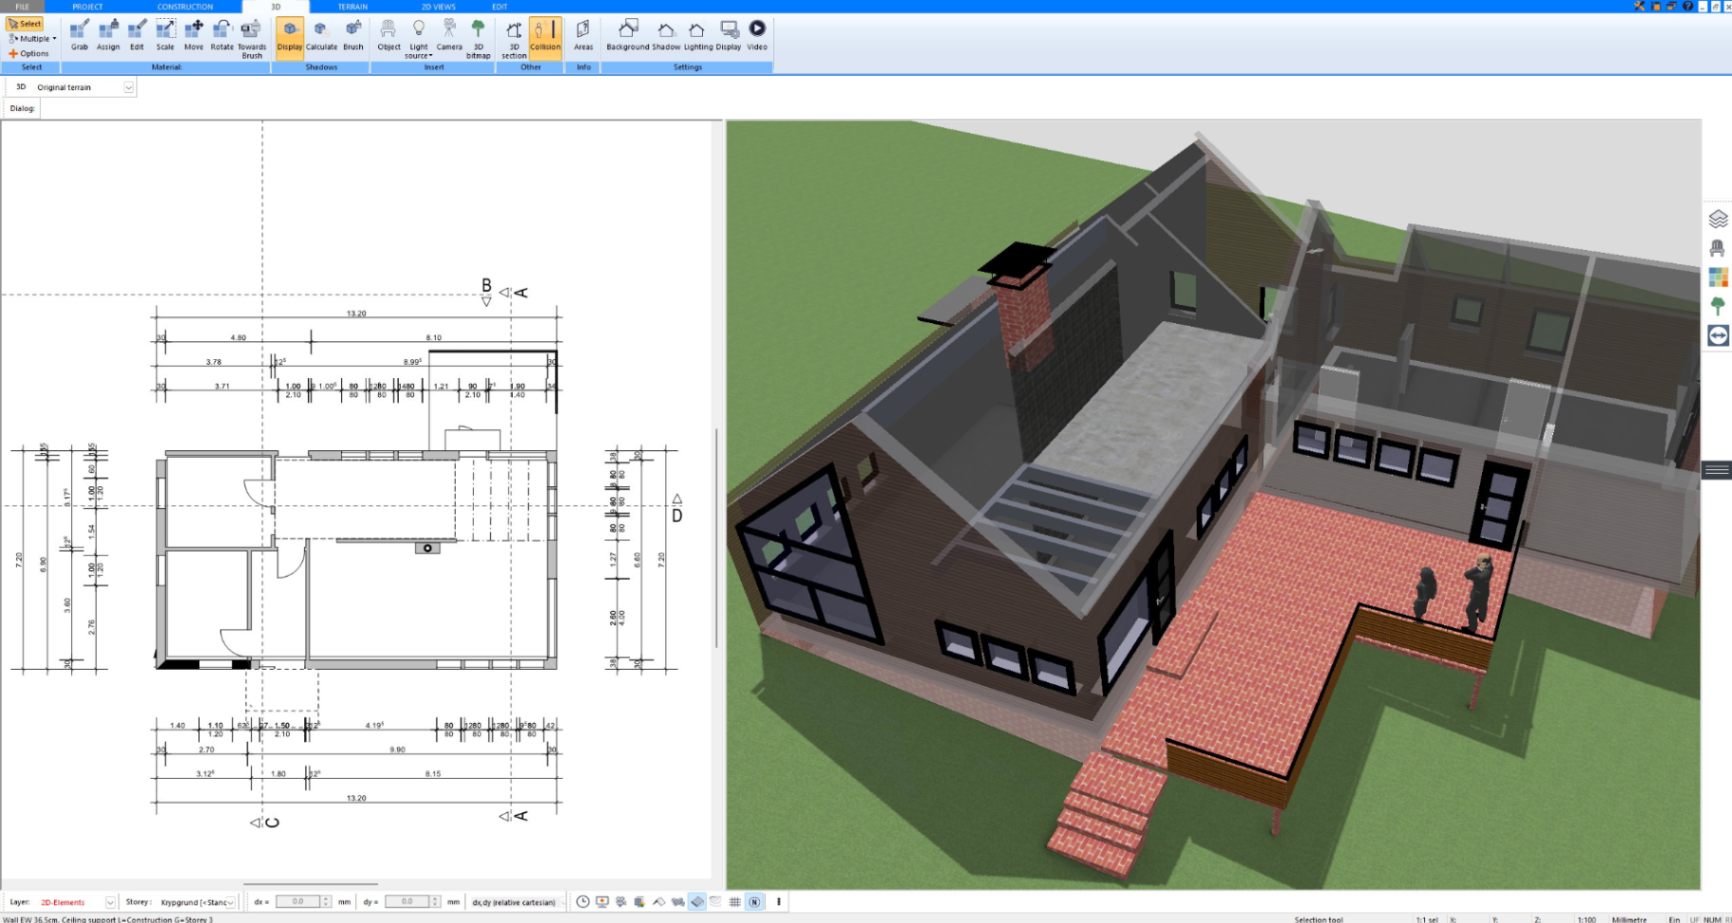Insert a Camera into the scene
1732x923 pixels.
[449, 34]
